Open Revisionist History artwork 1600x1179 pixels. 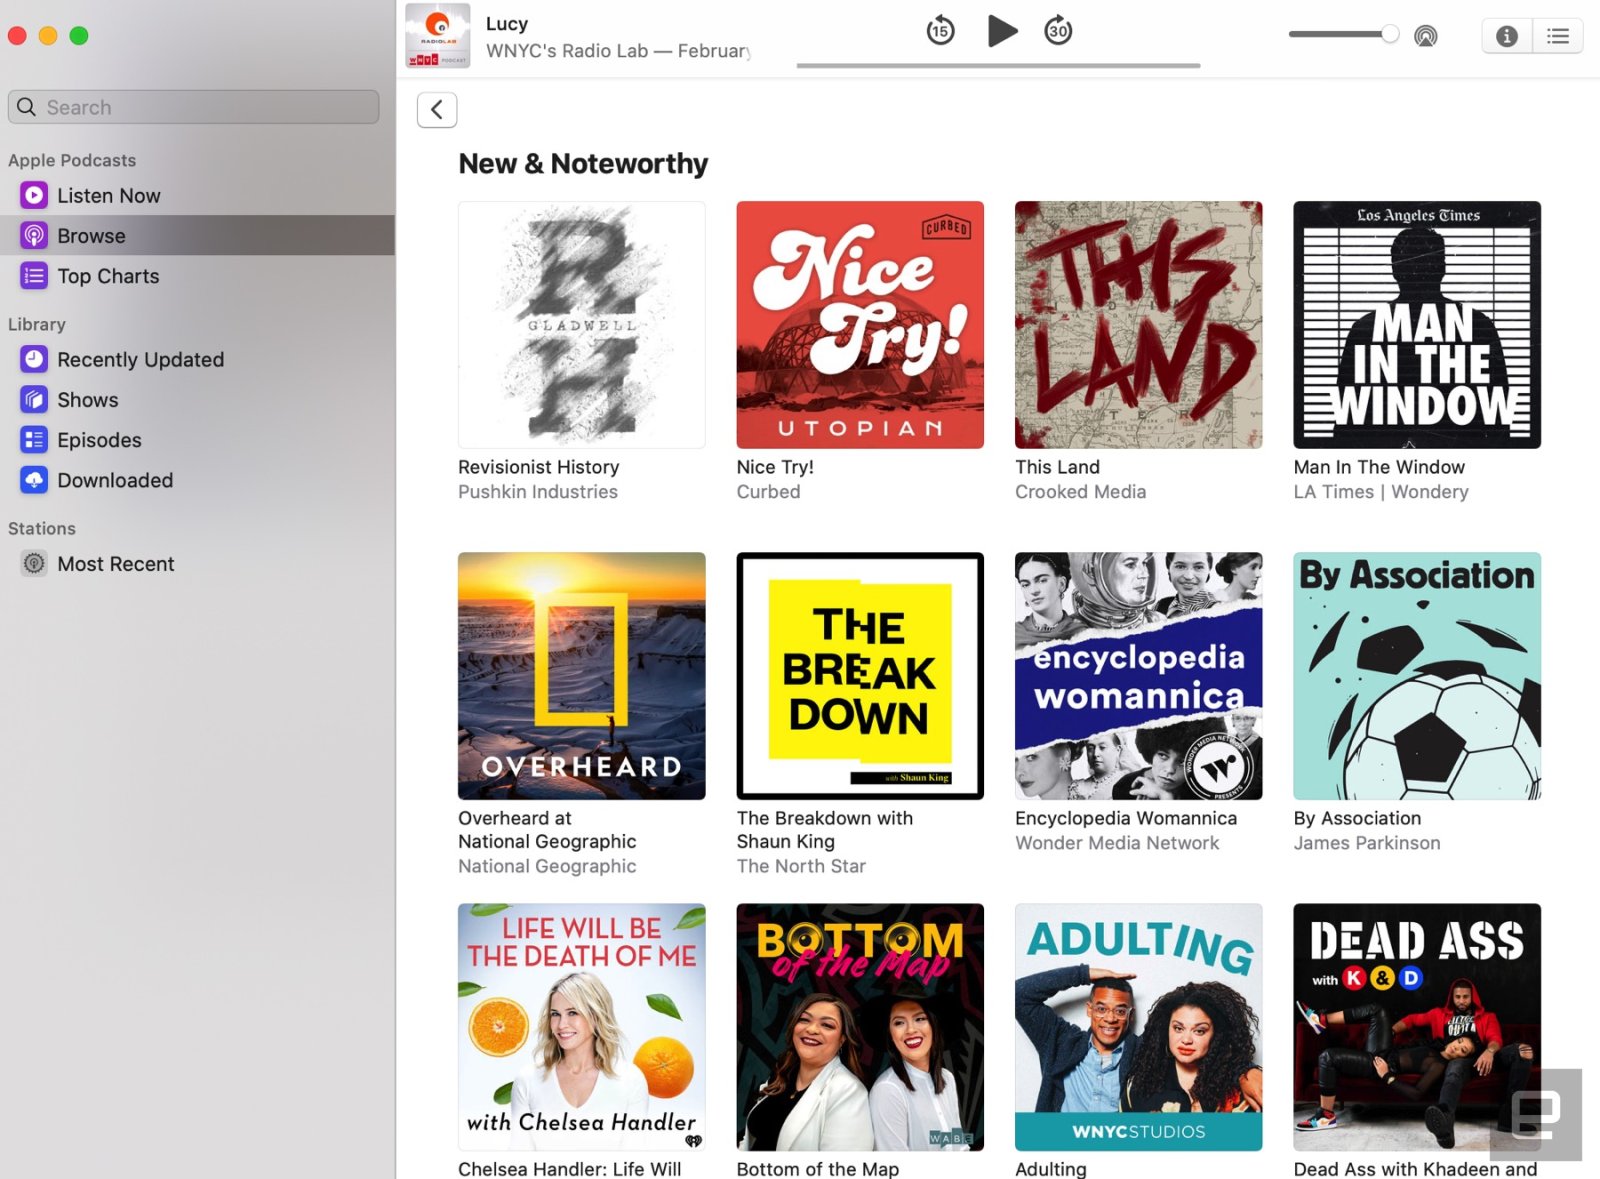pos(582,325)
